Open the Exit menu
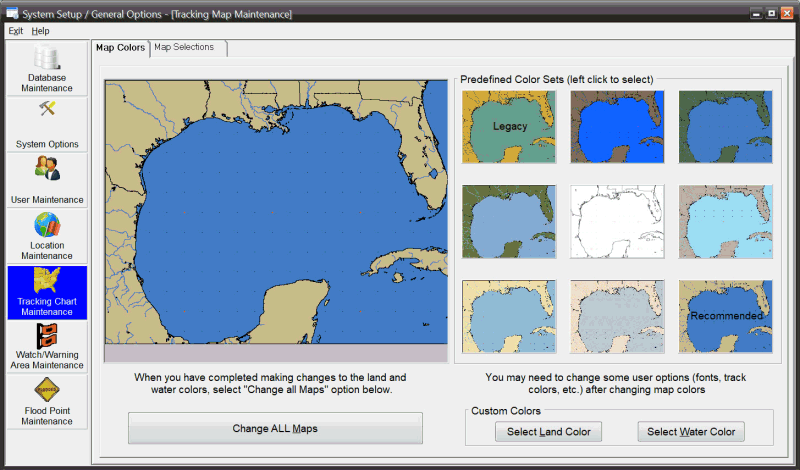Viewport: 800px width, 470px height. (x=15, y=31)
